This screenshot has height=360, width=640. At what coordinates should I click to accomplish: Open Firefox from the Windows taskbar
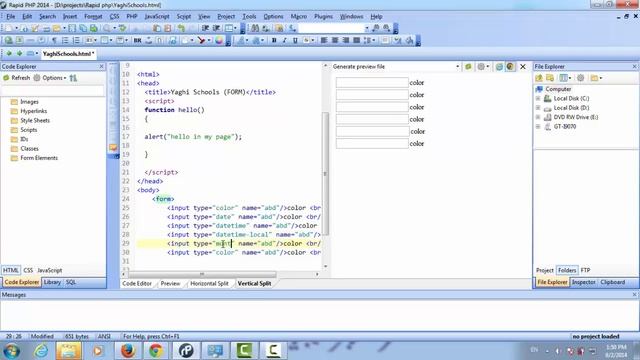pos(127,351)
